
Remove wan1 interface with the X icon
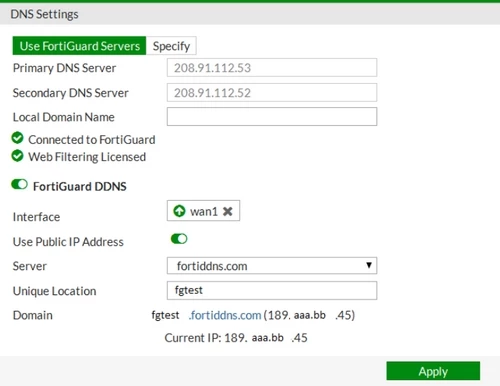click(x=228, y=211)
